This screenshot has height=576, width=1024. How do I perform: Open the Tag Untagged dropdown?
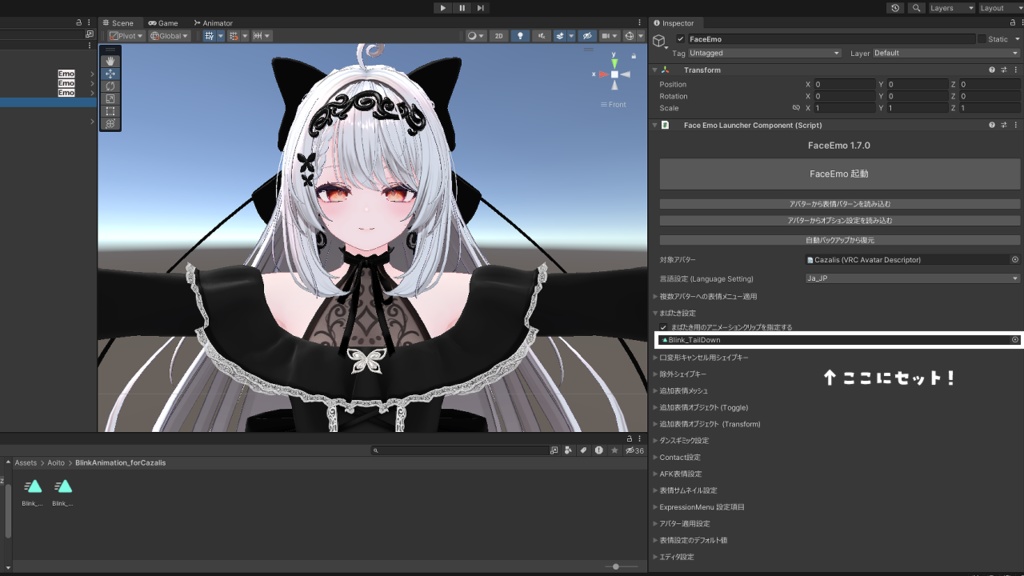point(764,53)
